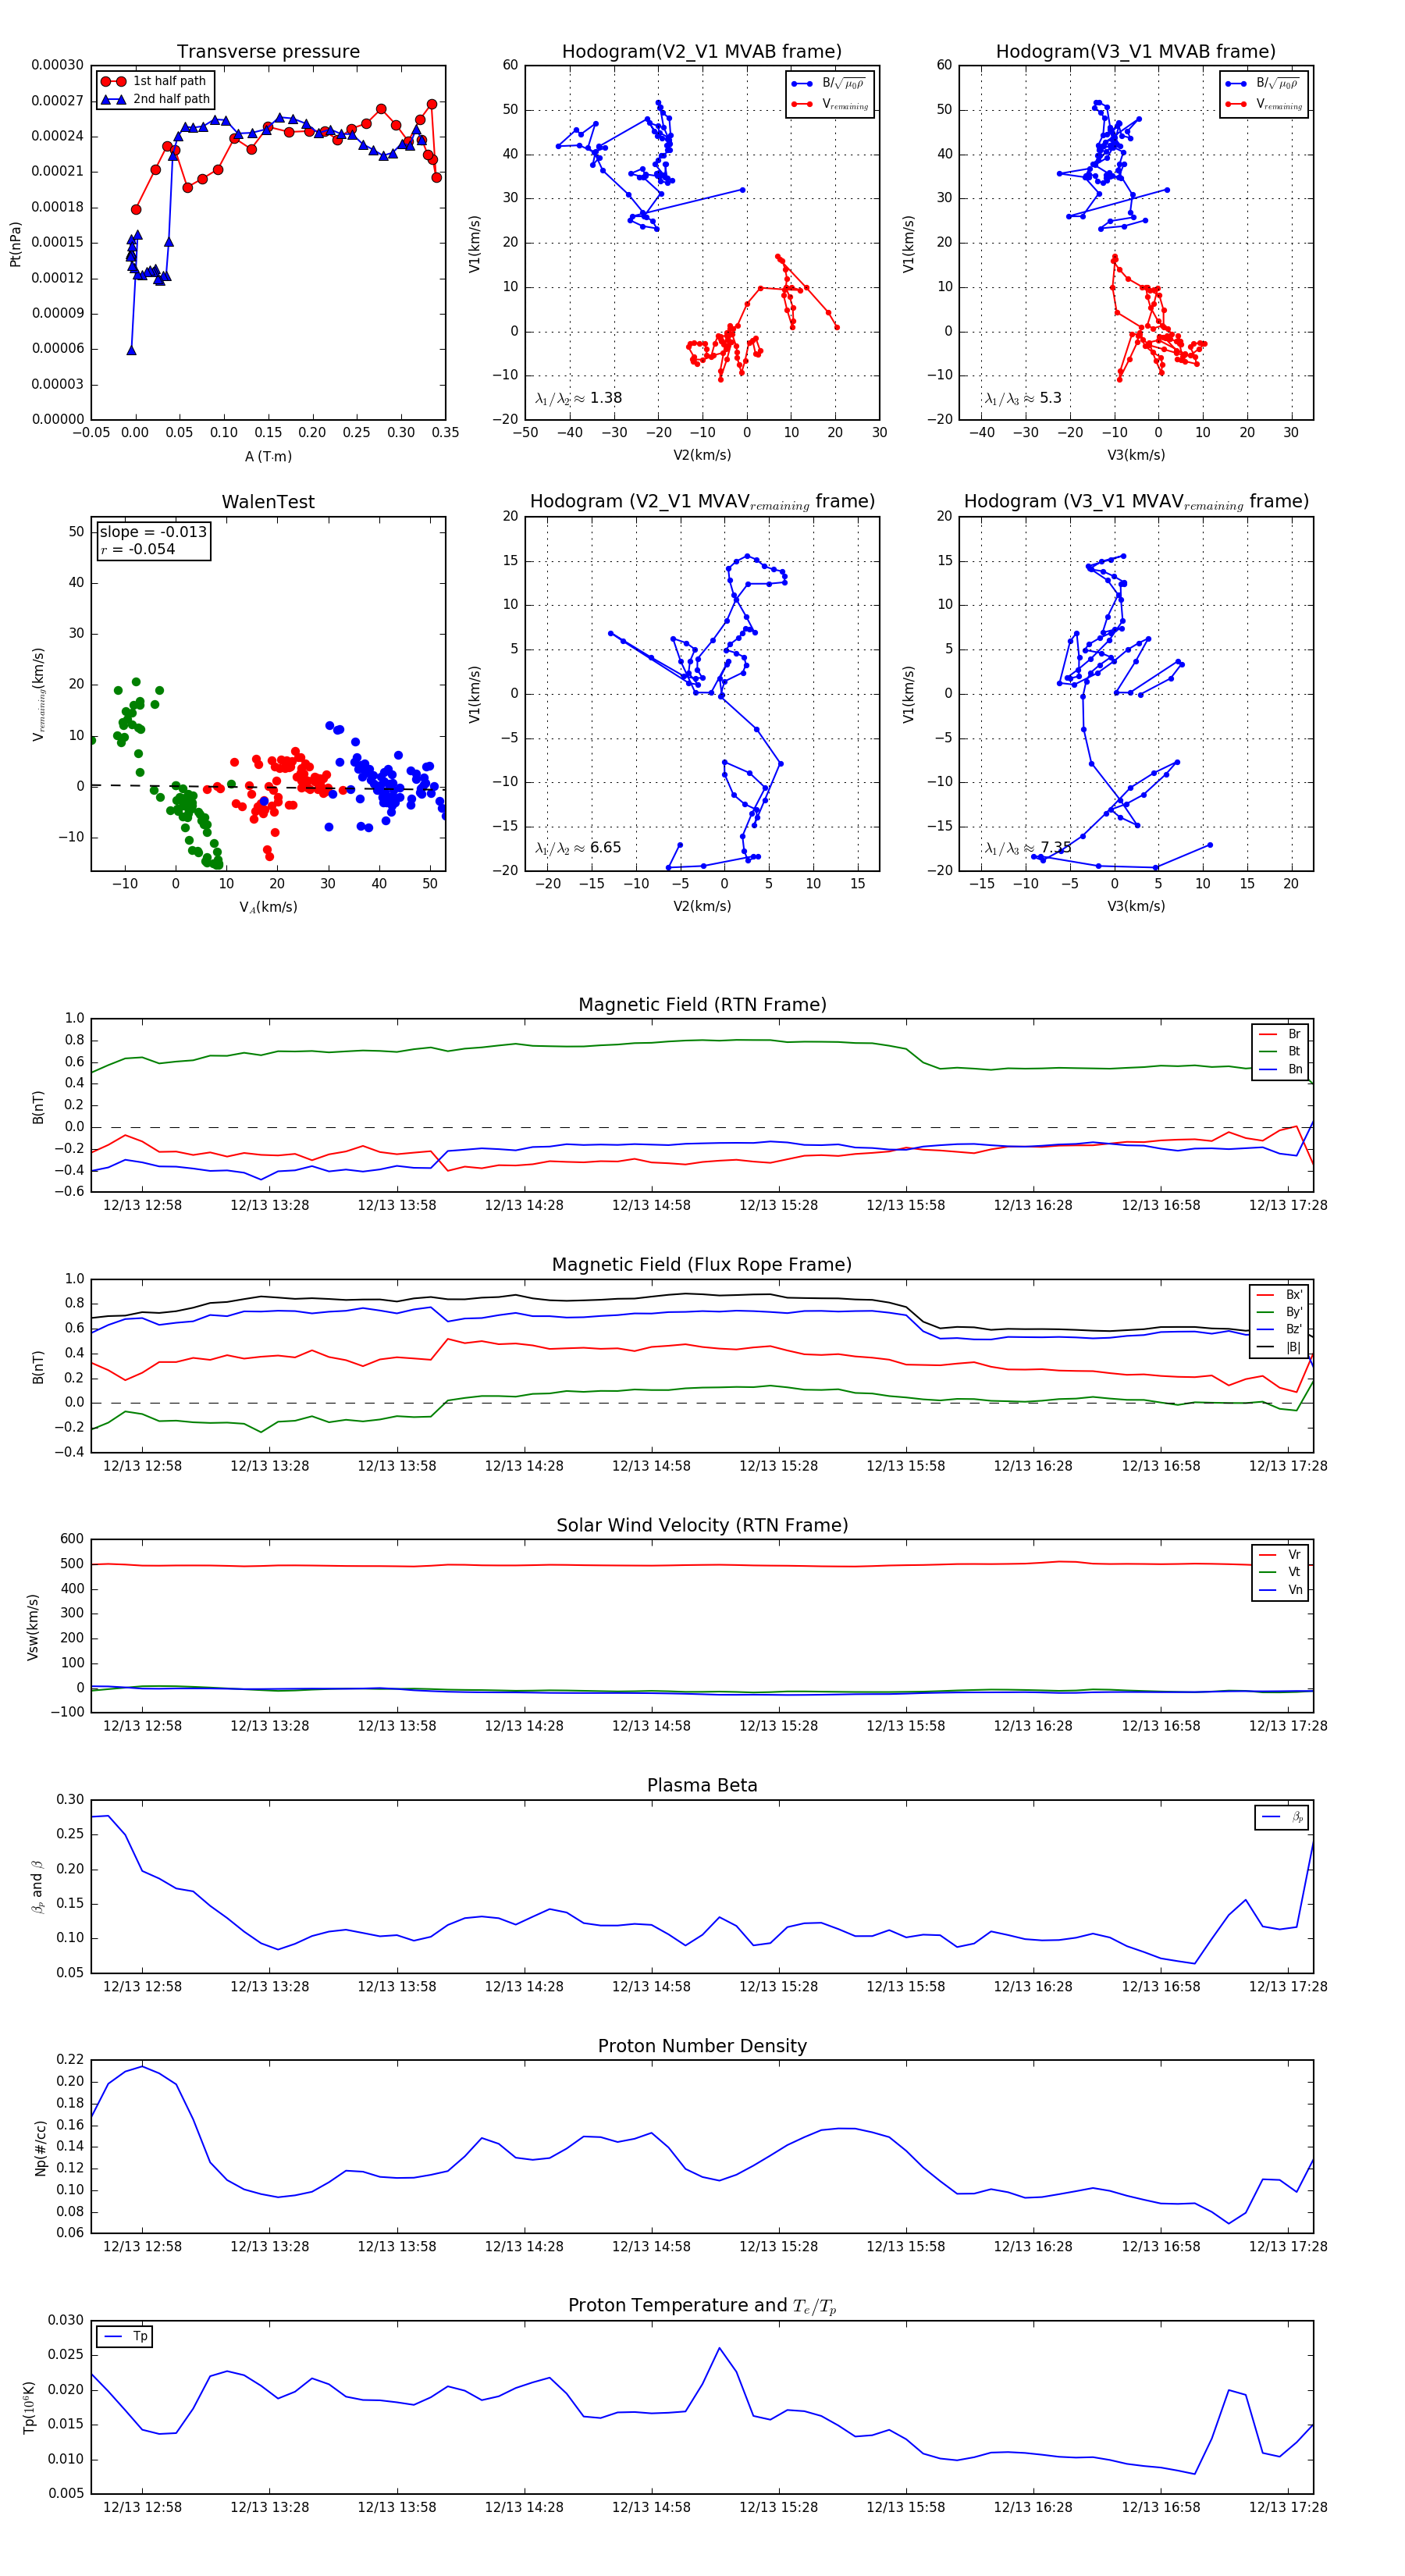Click '12/13 14:28' tick under Plasma Beta
This screenshot has width=1405, height=2576.
(524, 1987)
